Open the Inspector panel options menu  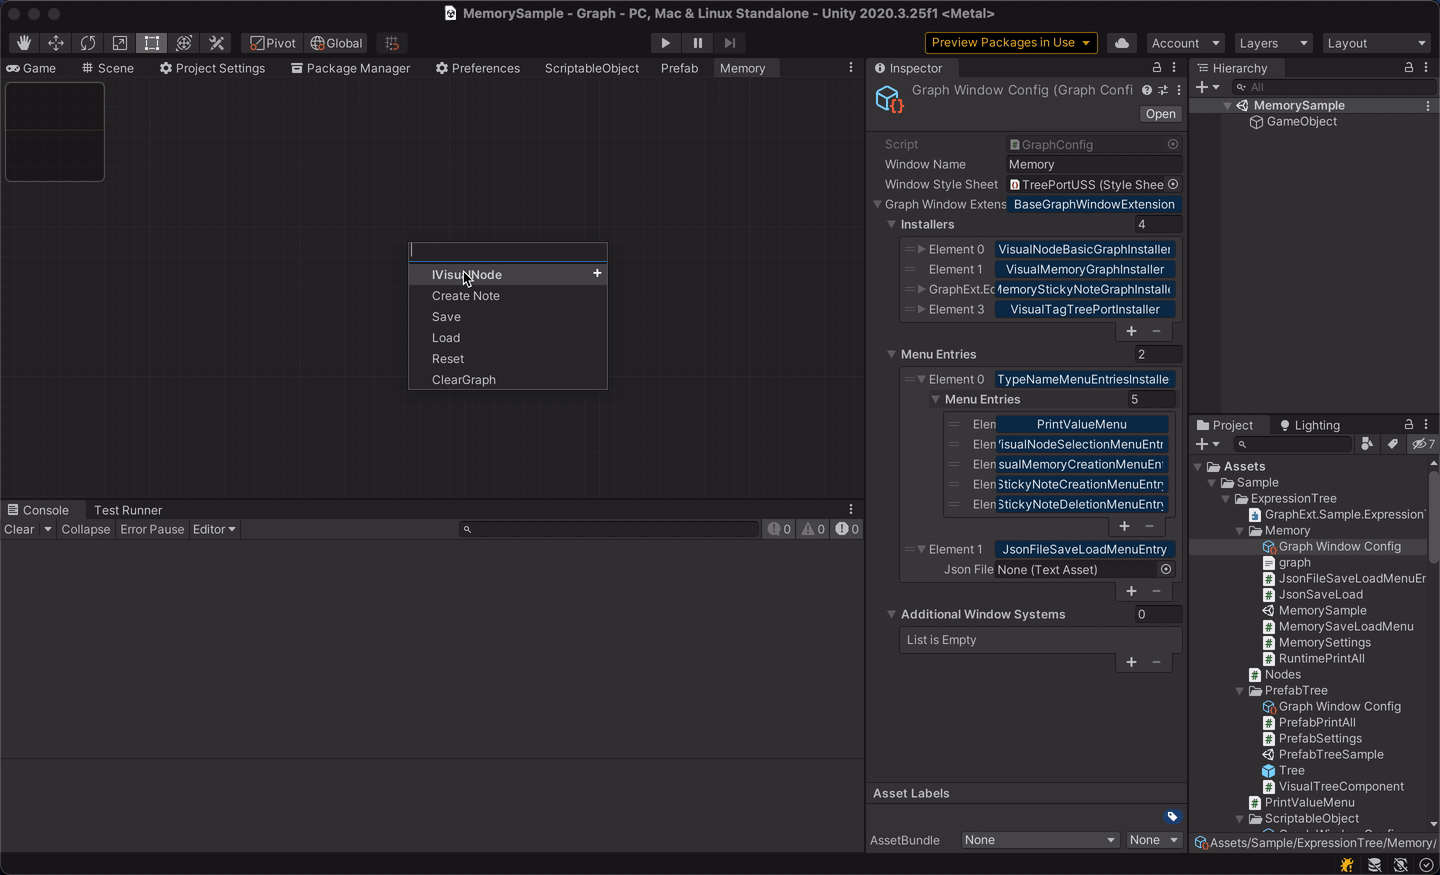pos(1174,68)
